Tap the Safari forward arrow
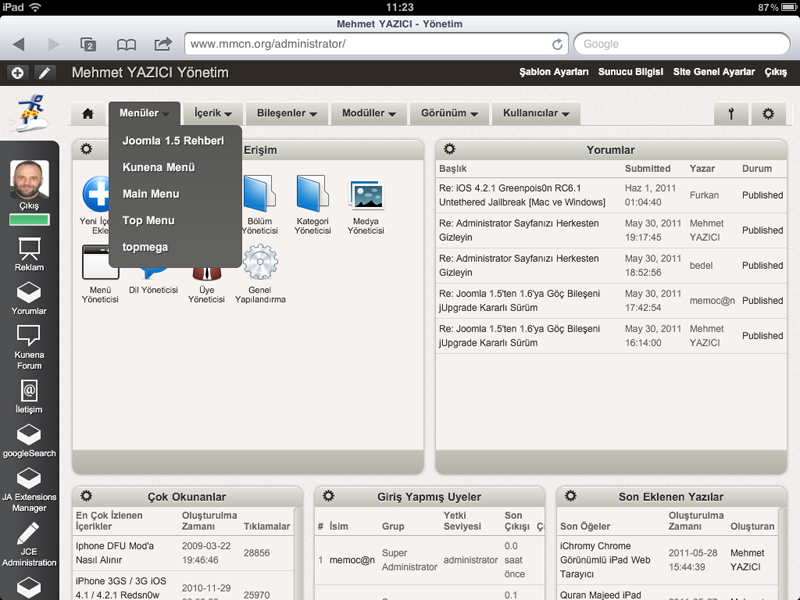 pyautogui.click(x=53, y=44)
